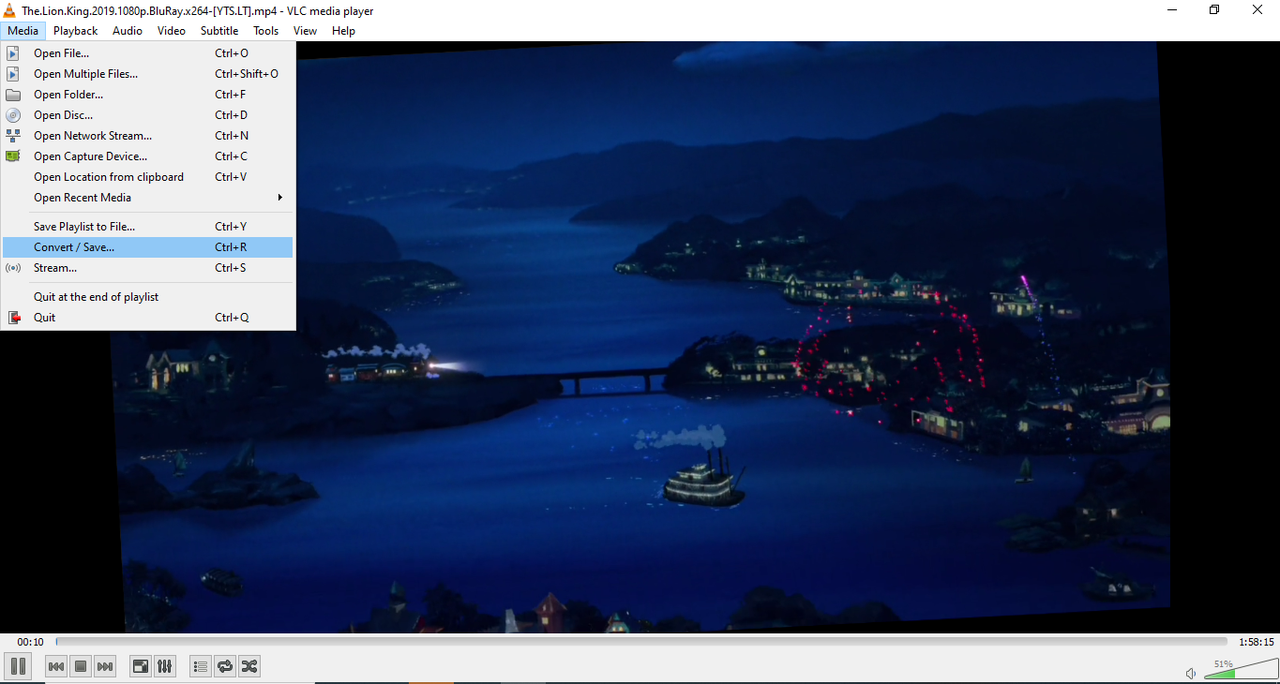Toggle fullscreen video mode icon

pyautogui.click(x=141, y=666)
